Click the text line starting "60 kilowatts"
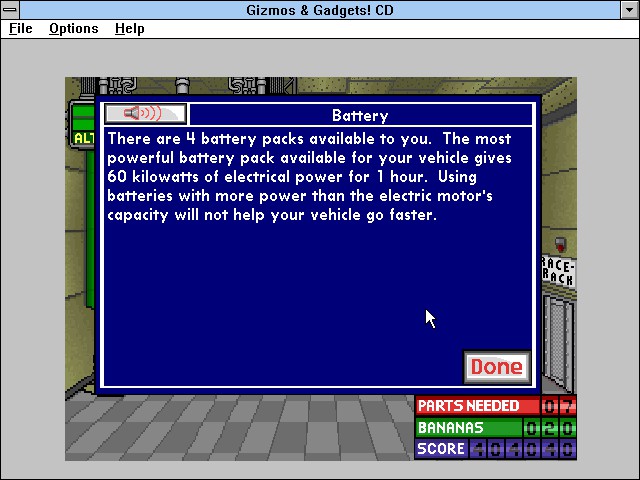The width and height of the screenshot is (640, 480). click(292, 177)
